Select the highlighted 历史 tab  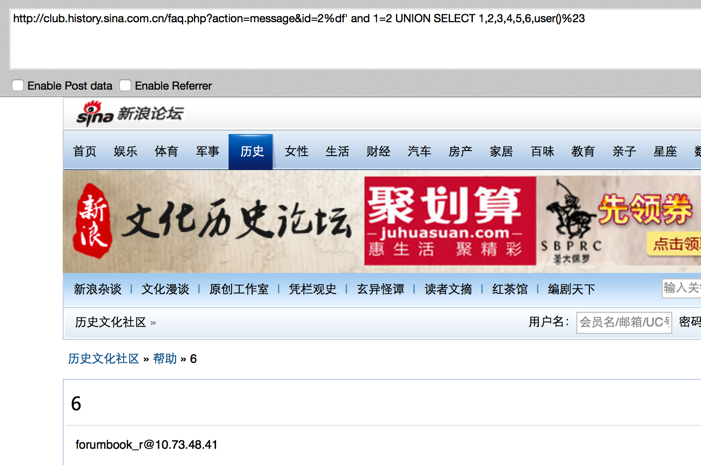coord(251,152)
